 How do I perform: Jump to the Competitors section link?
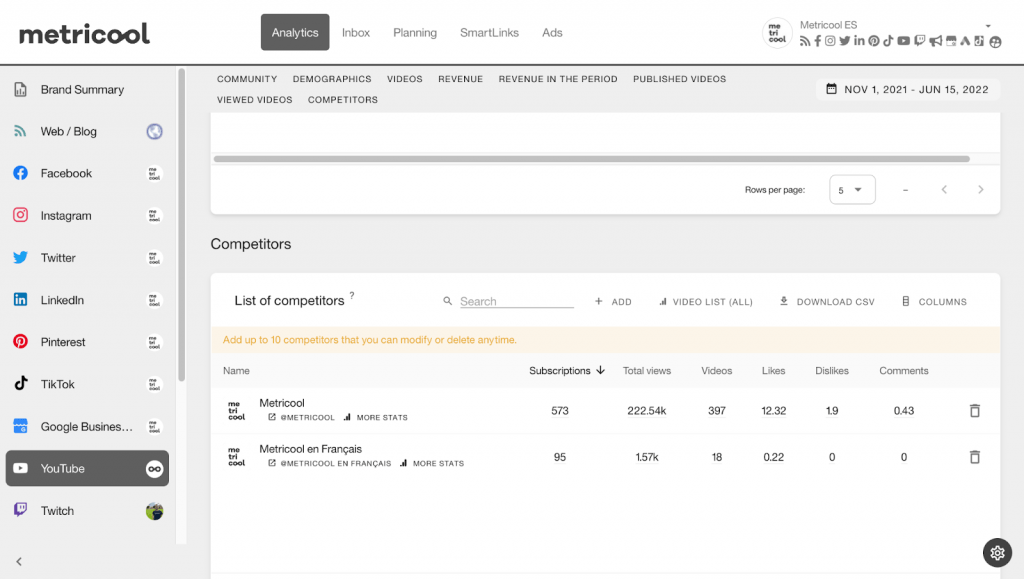[x=343, y=100]
